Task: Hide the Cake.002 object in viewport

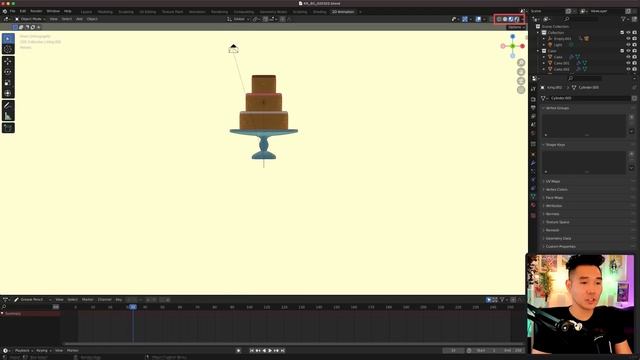Action: [629, 69]
